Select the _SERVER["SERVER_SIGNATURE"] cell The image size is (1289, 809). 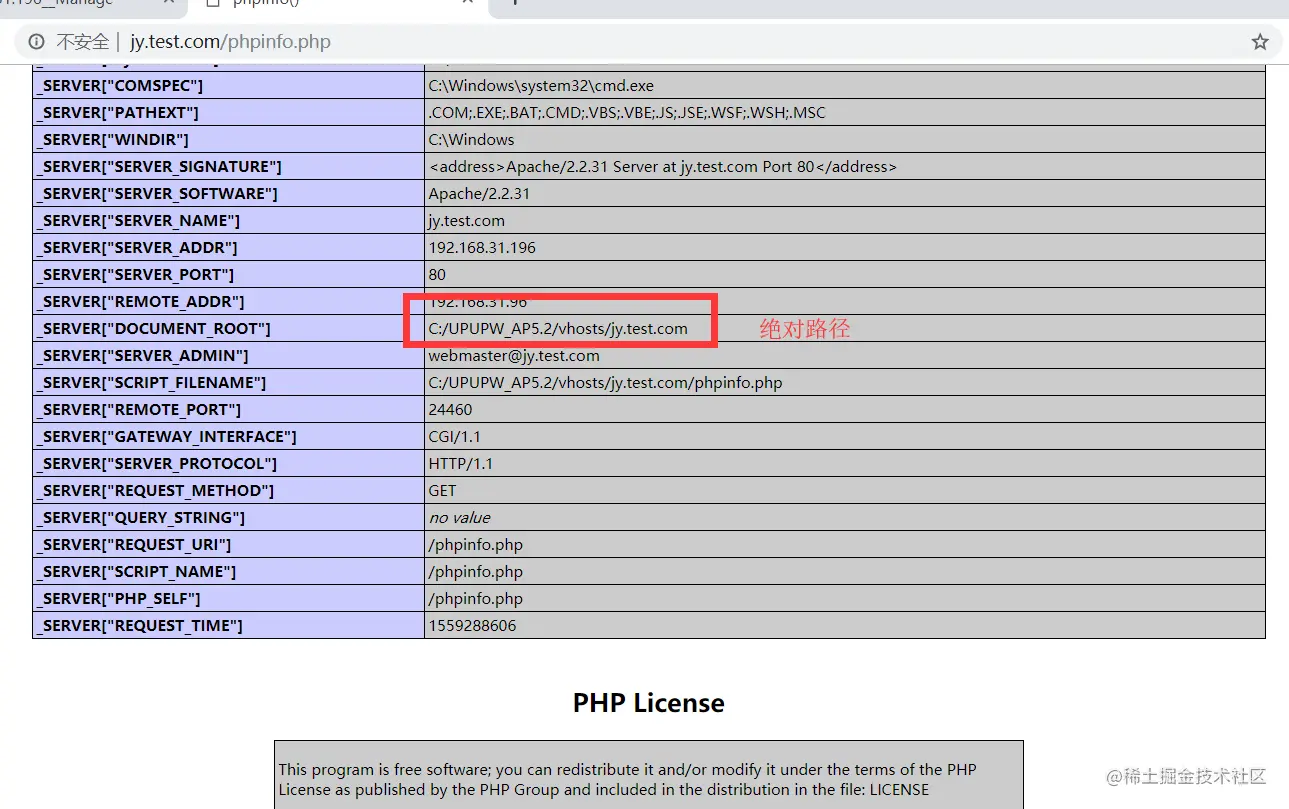coord(229,167)
